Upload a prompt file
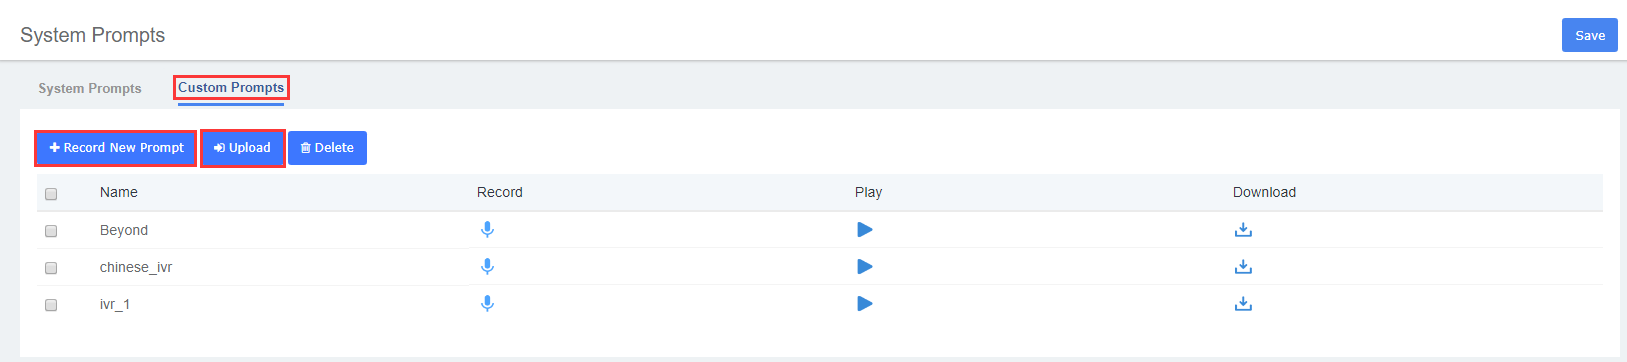1627x362 pixels. click(x=243, y=148)
